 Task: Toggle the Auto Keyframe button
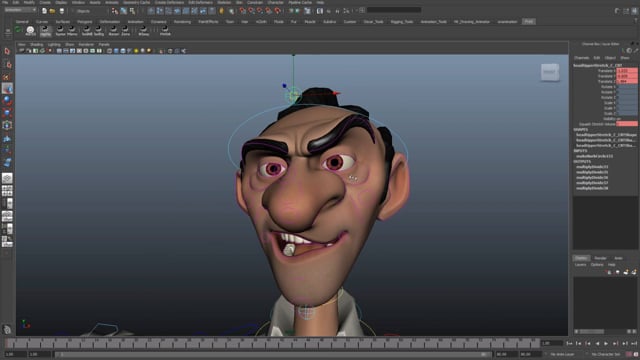coord(629,354)
